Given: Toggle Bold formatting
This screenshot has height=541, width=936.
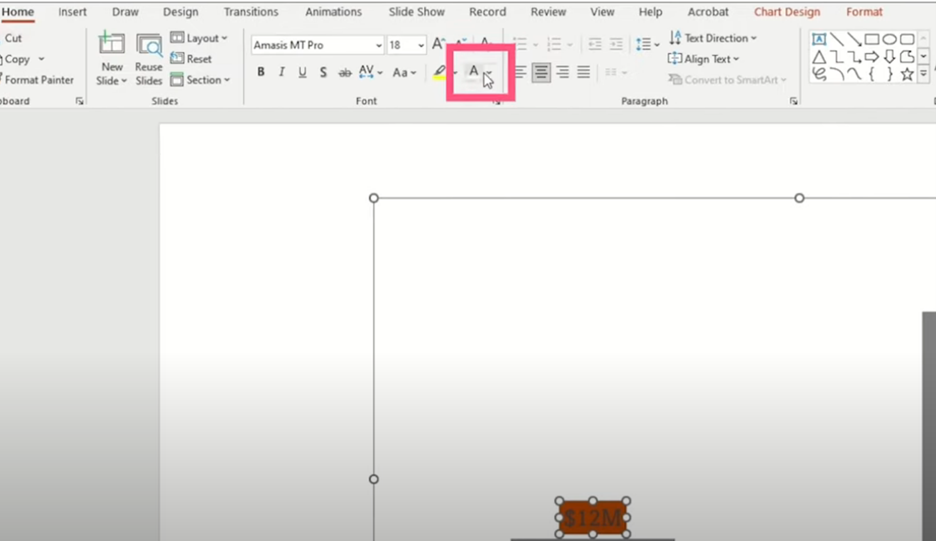Looking at the screenshot, I should pos(261,72).
